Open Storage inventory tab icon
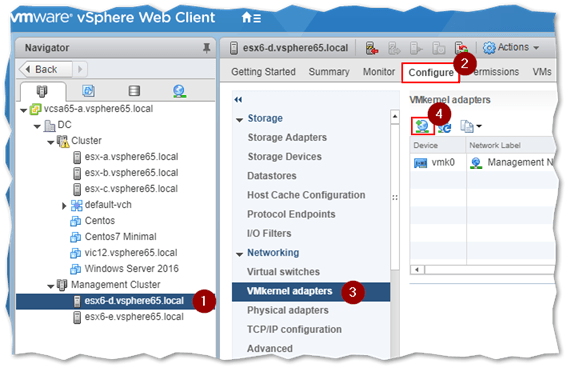The height and width of the screenshot is (368, 567). (134, 91)
